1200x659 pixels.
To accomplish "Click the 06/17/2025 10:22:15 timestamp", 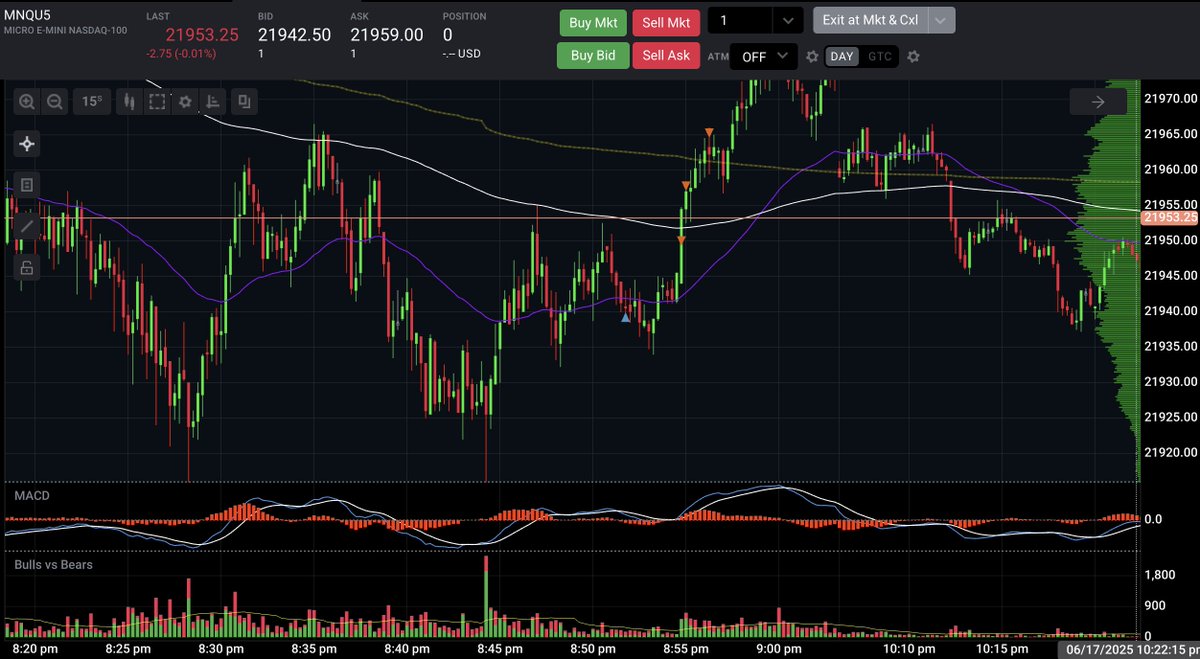I will (1129, 649).
